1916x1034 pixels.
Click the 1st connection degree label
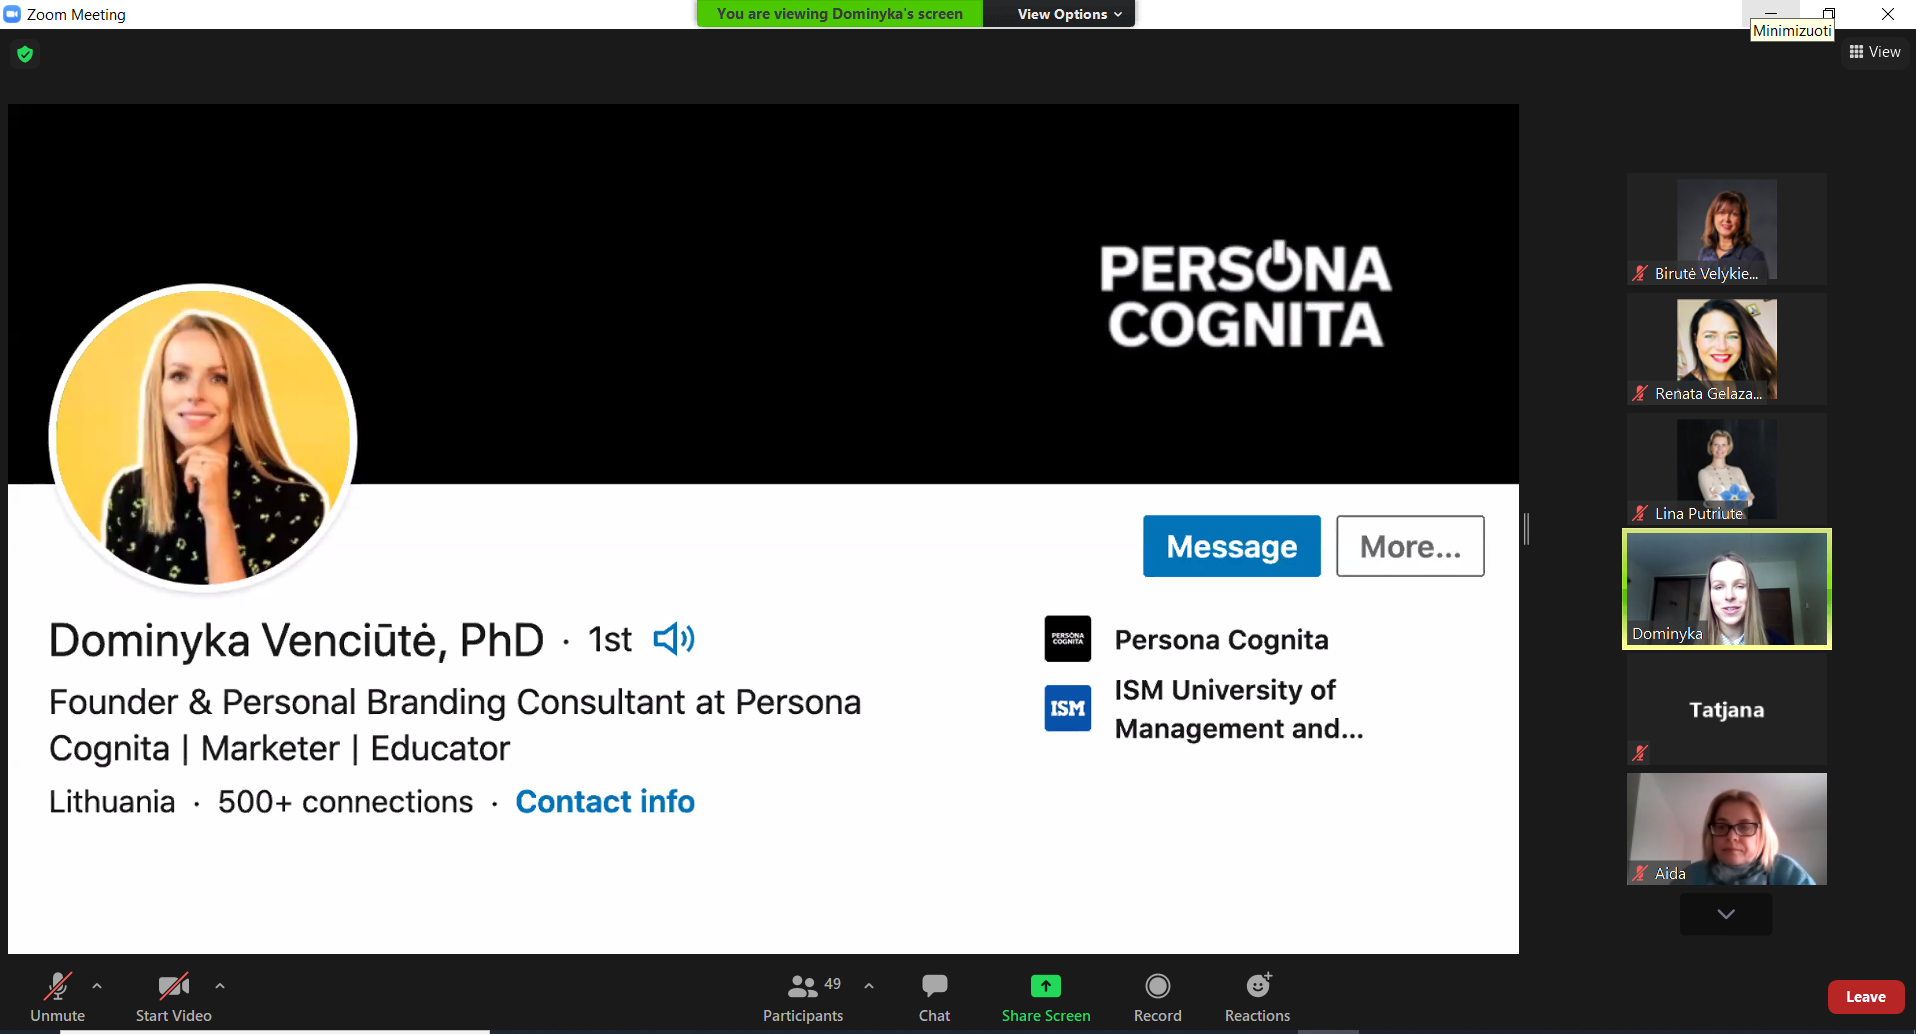click(610, 640)
